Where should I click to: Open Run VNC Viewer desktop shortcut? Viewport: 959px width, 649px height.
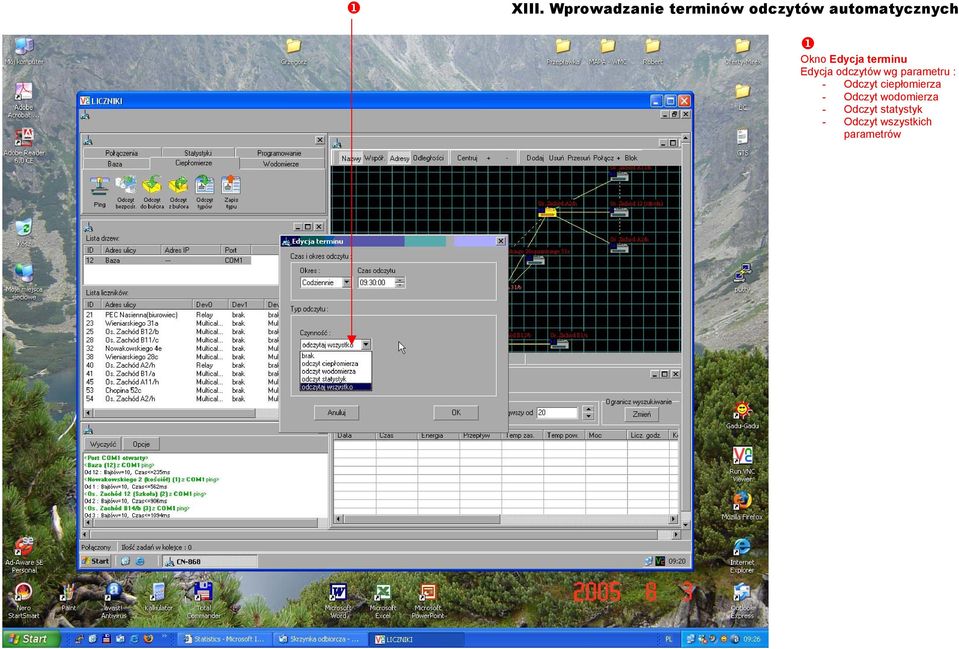click(742, 464)
